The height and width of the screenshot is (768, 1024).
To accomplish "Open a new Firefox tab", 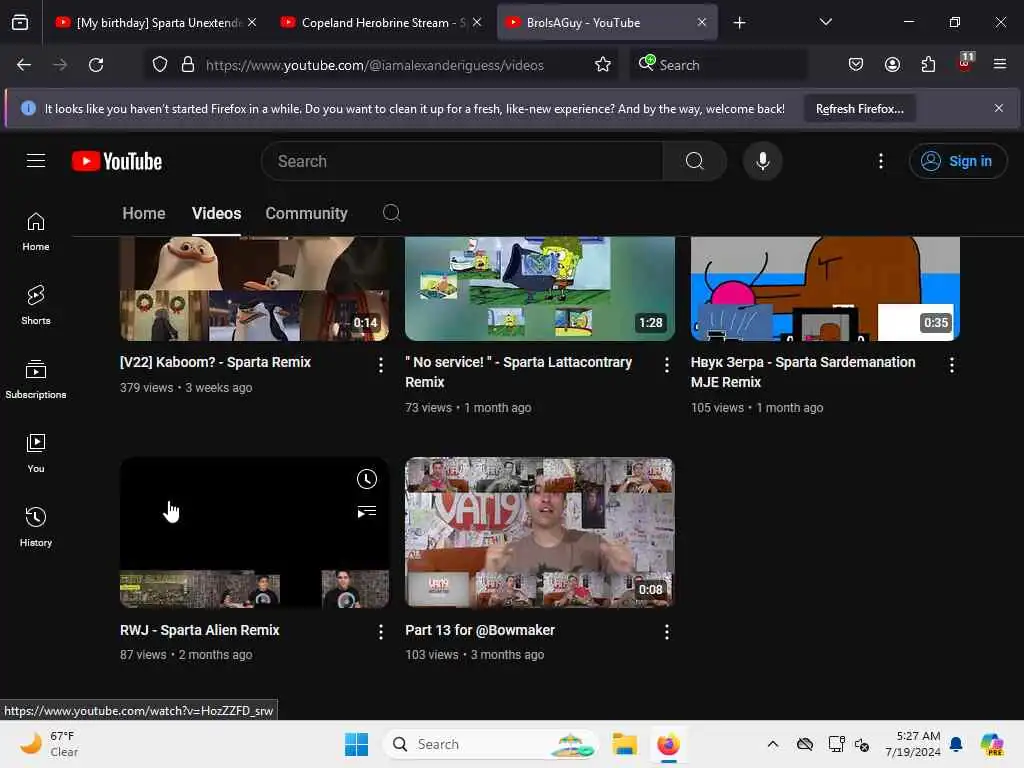I will tap(739, 22).
